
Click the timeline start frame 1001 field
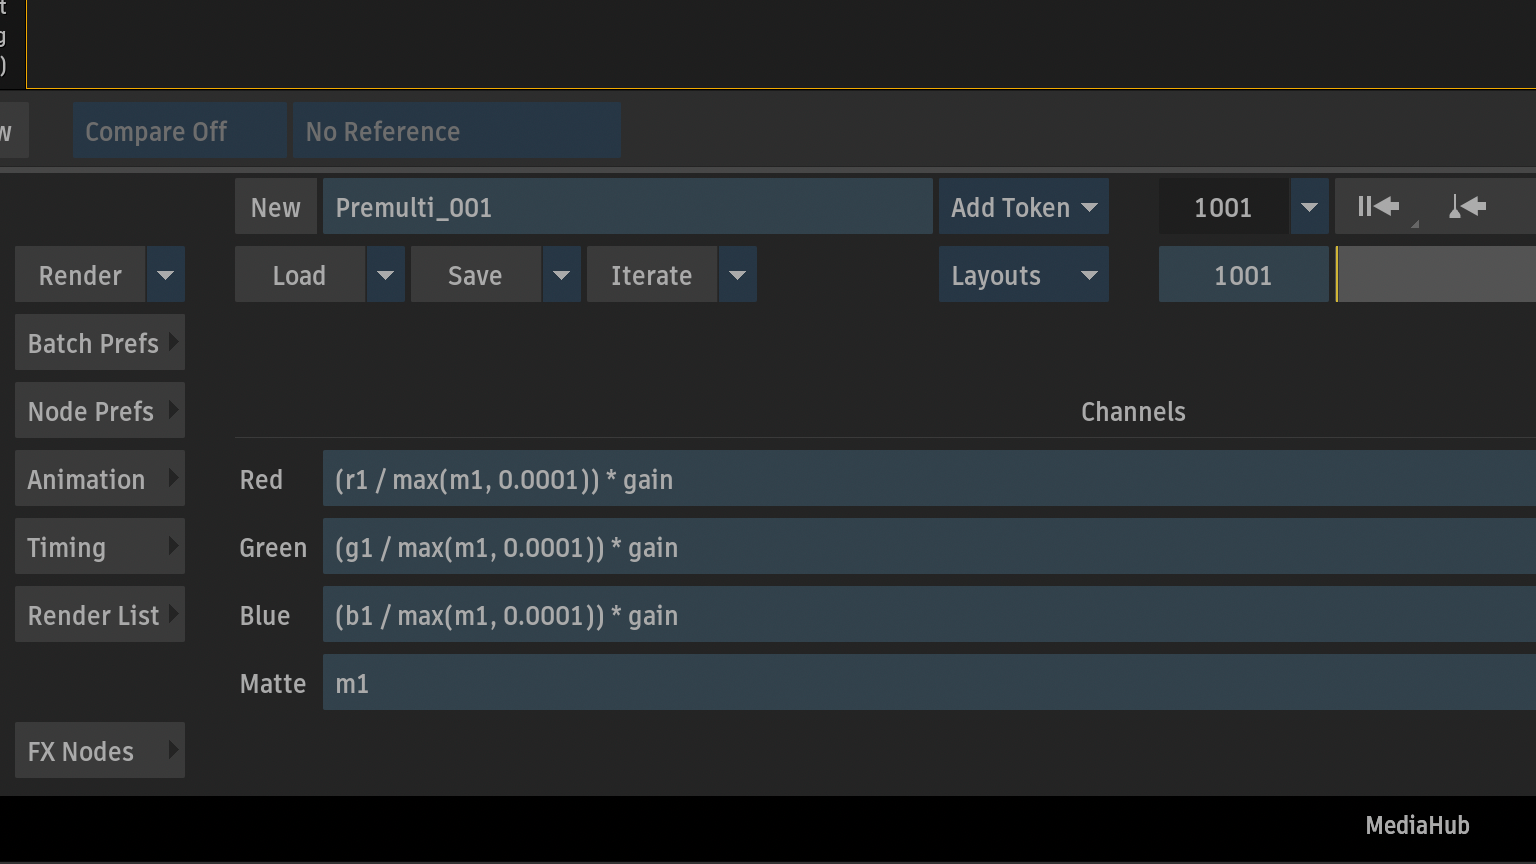pos(1244,275)
